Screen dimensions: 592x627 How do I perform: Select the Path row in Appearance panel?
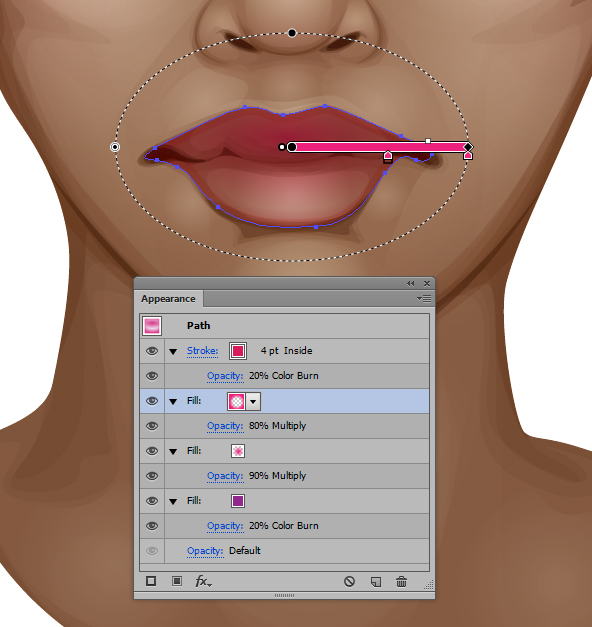tap(284, 325)
